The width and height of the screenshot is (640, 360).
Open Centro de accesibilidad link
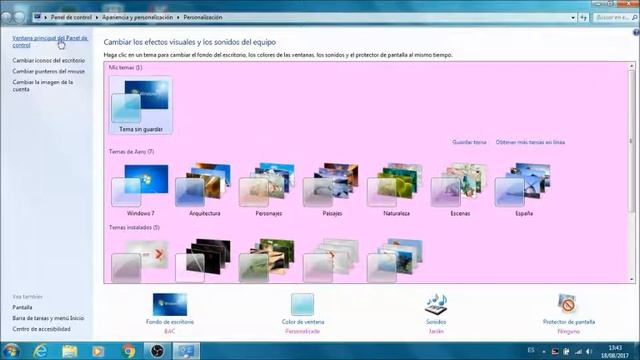[41, 329]
